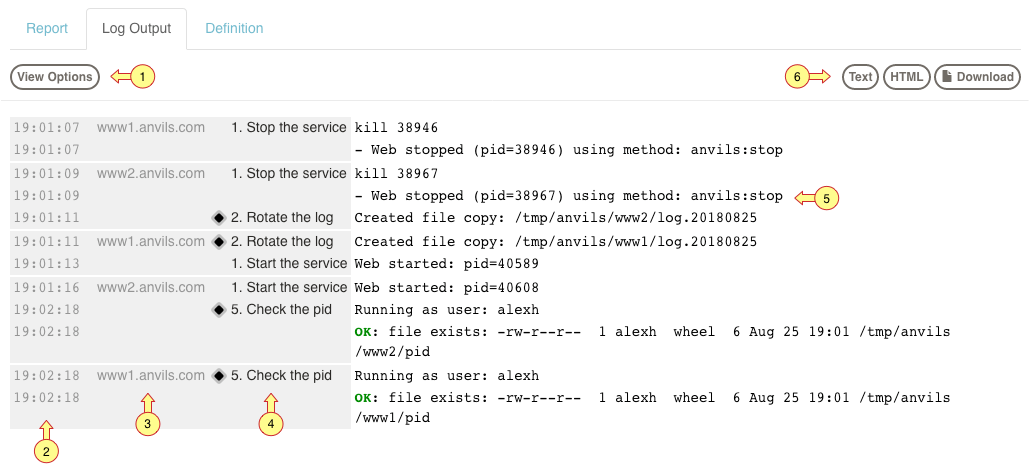Click the diamond icon beside www1 Rotate the log
This screenshot has width=1029, height=464.
pos(219,242)
